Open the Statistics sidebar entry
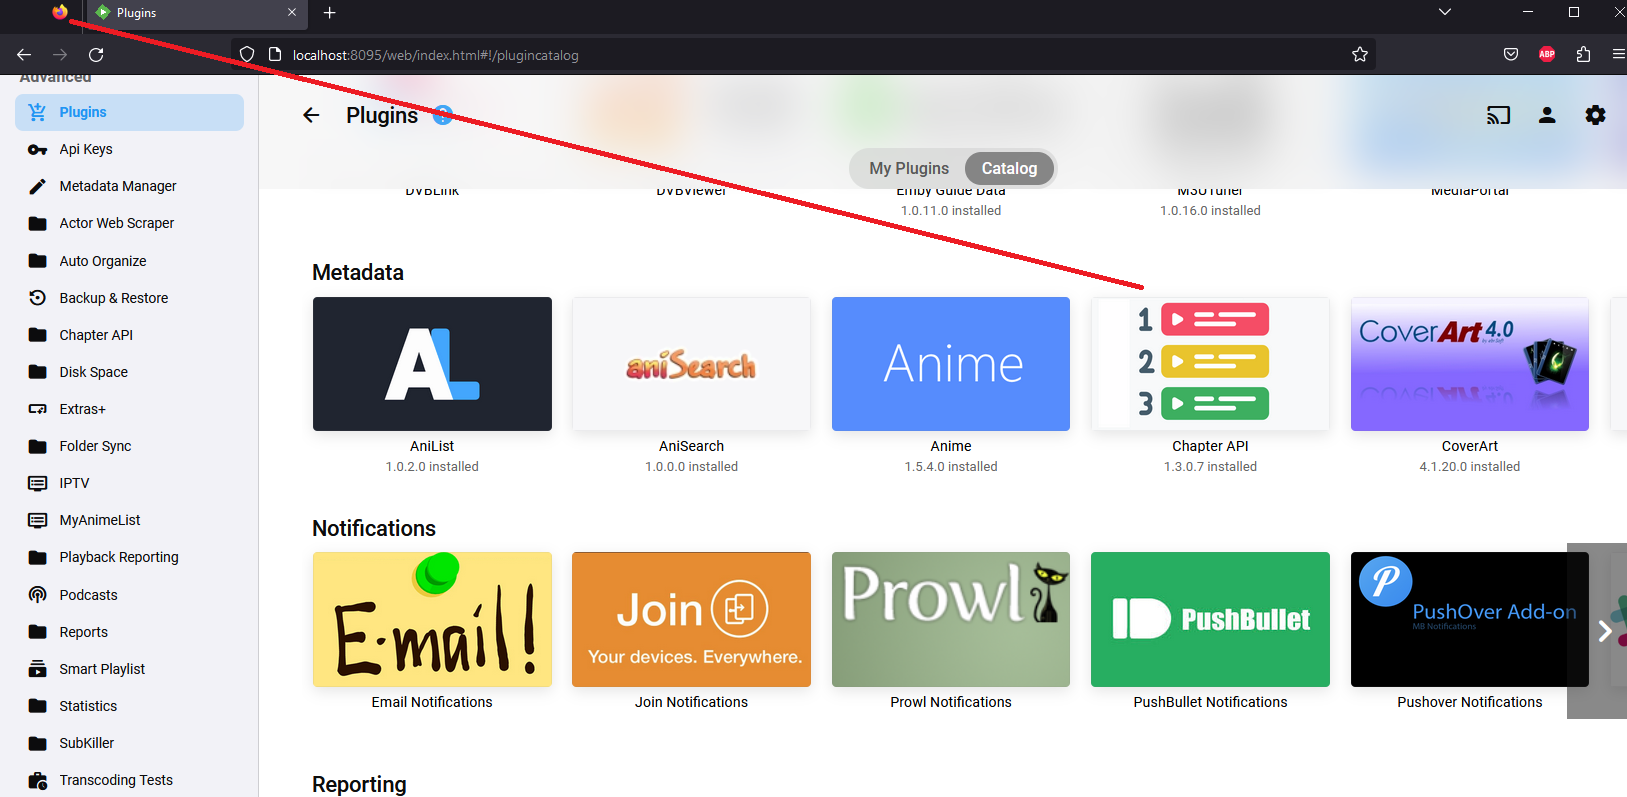 pos(129,706)
